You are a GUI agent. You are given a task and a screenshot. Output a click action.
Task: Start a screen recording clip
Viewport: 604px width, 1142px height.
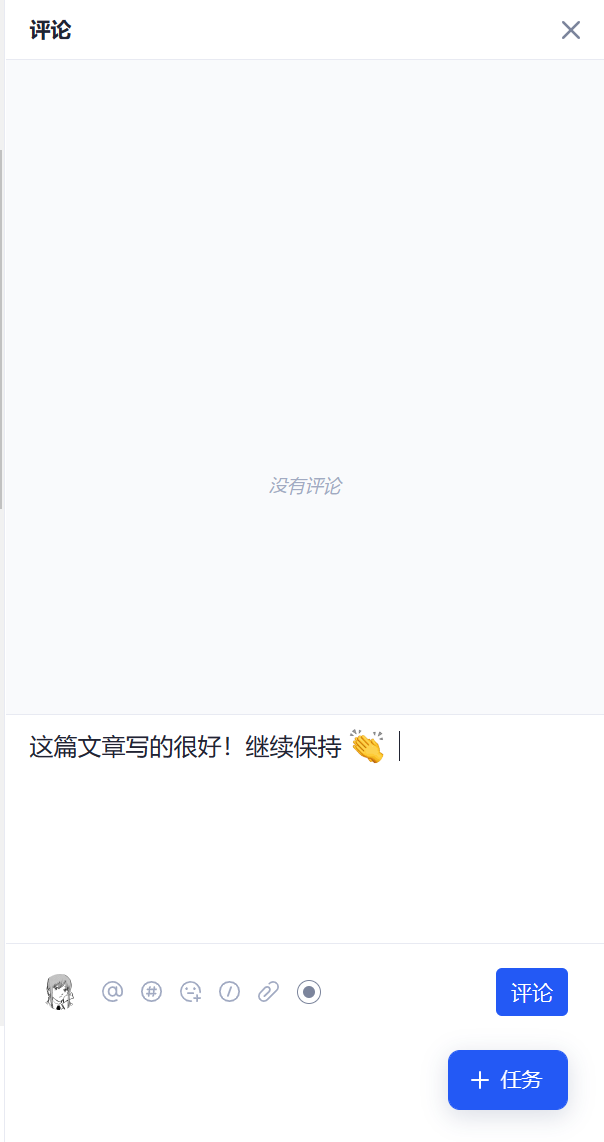point(309,991)
